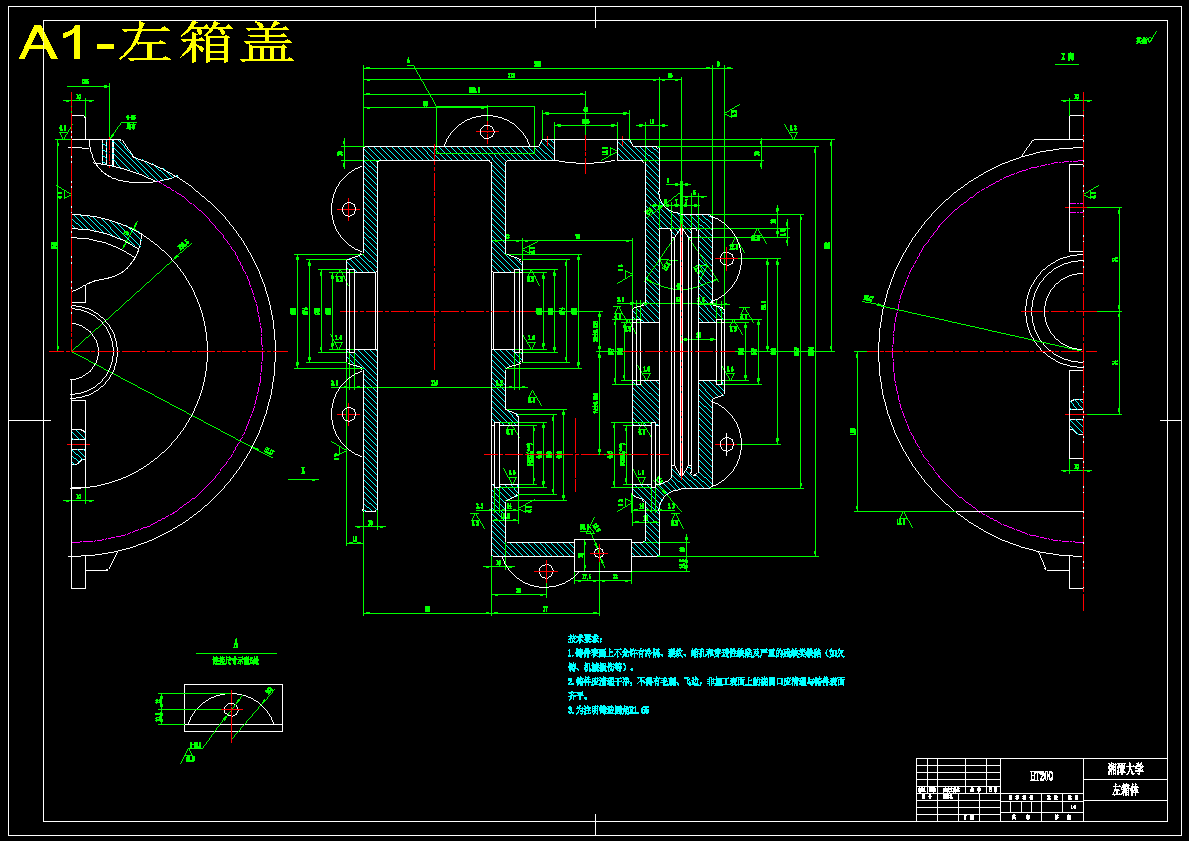Click the green caption under the section A line
The image size is (1189, 841).
(x=237, y=661)
